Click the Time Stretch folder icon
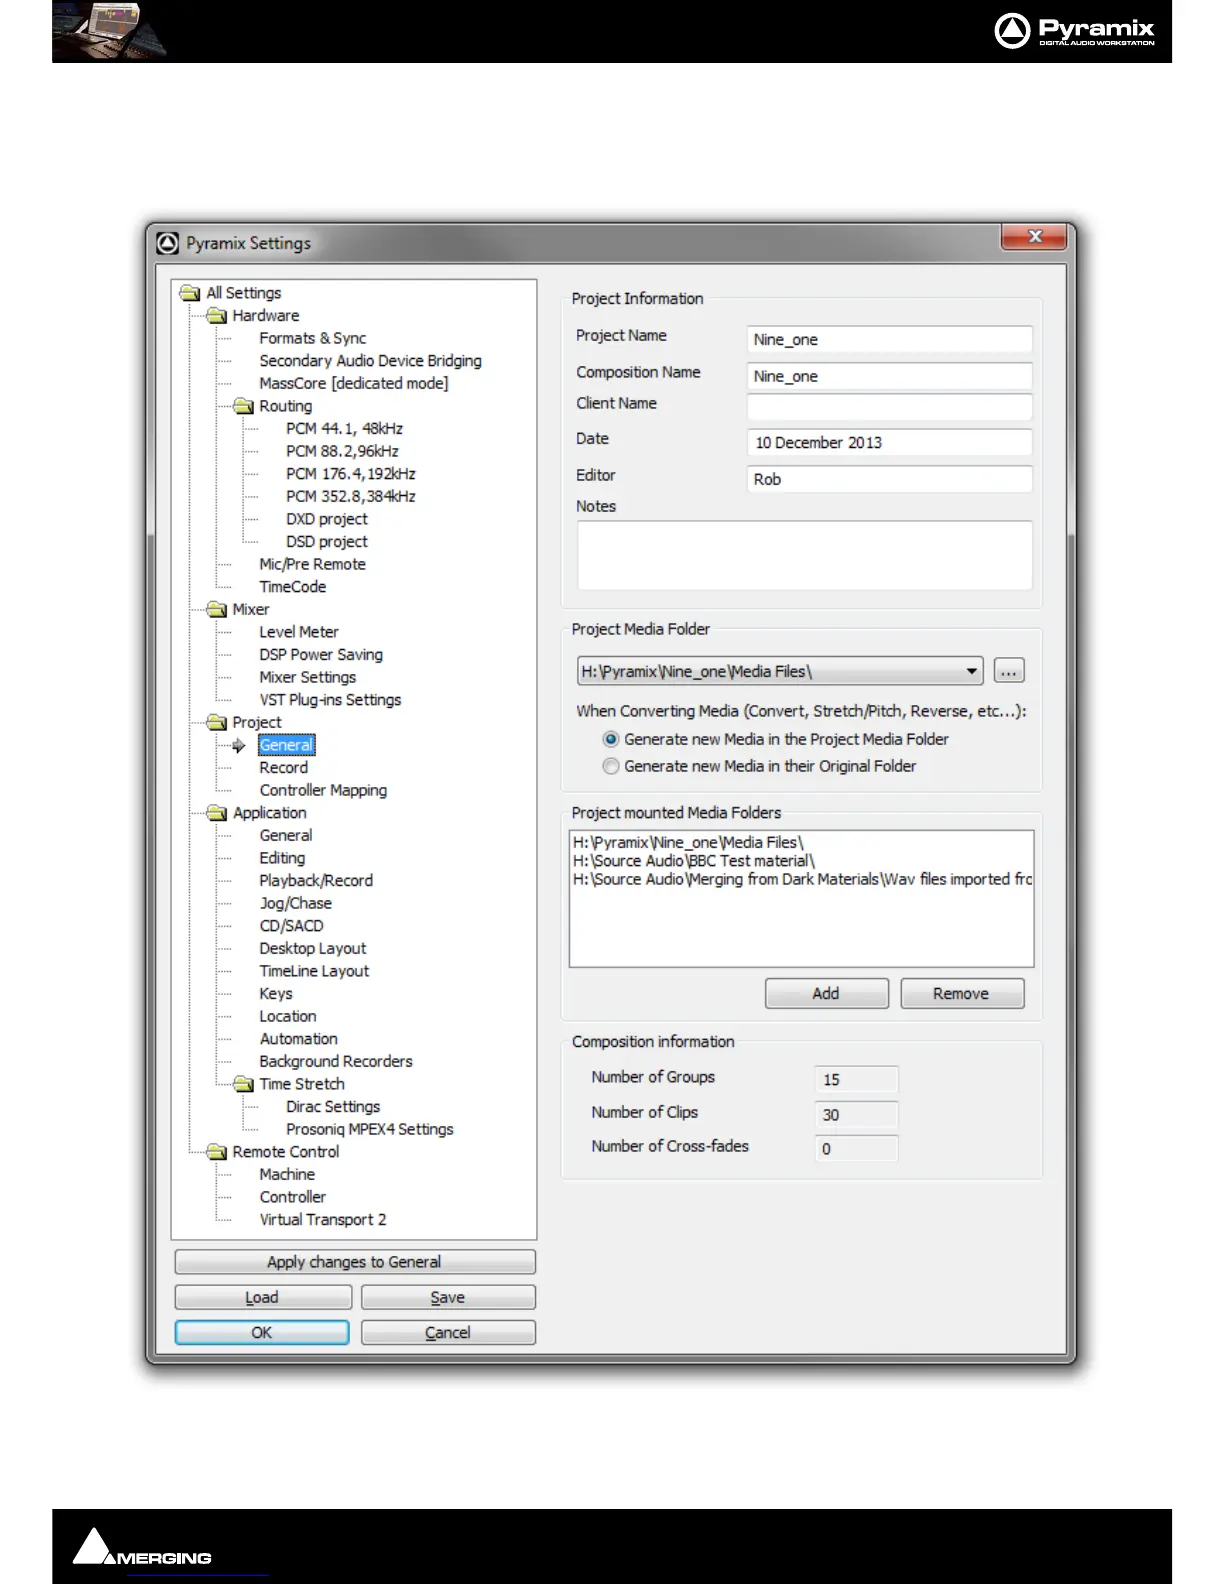This screenshot has height=1584, width=1224. [x=243, y=1084]
